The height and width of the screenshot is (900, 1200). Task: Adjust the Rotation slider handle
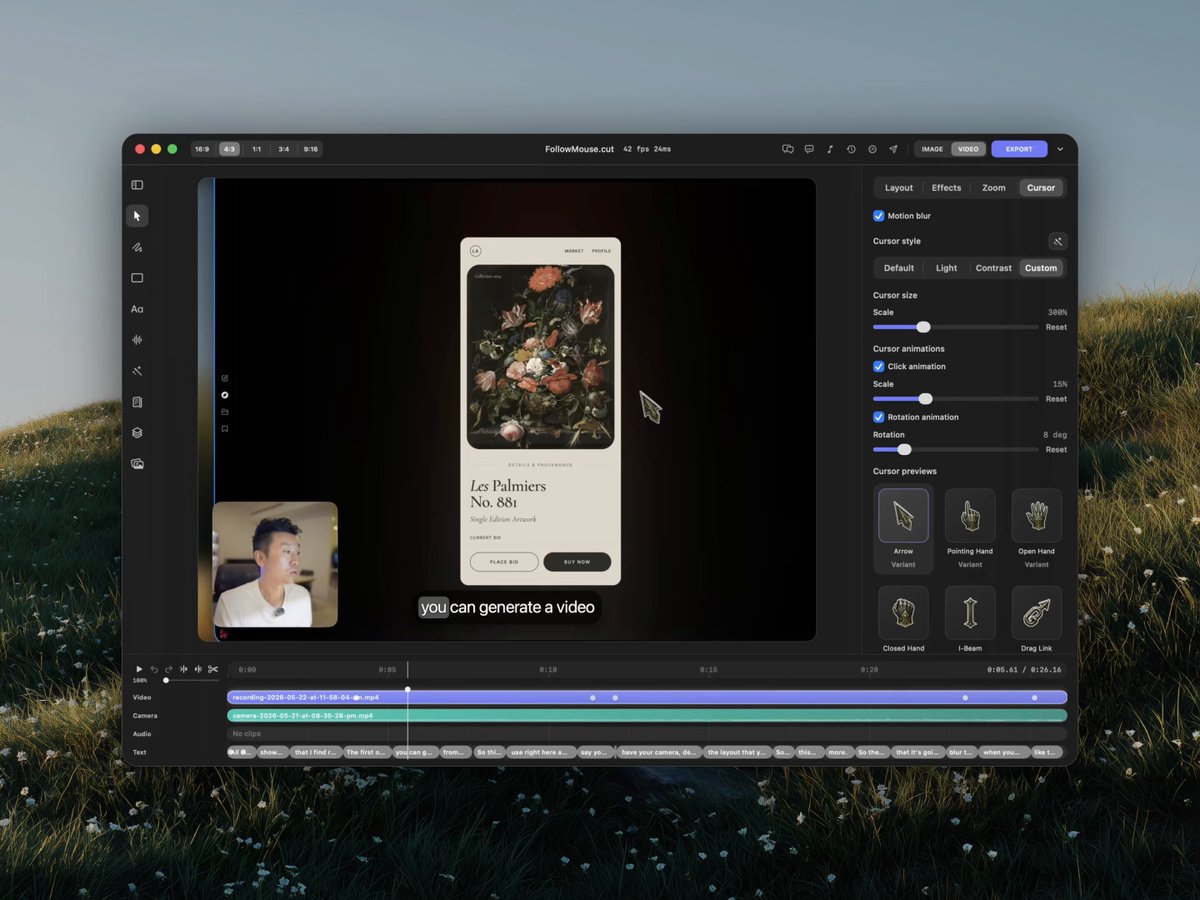click(904, 450)
